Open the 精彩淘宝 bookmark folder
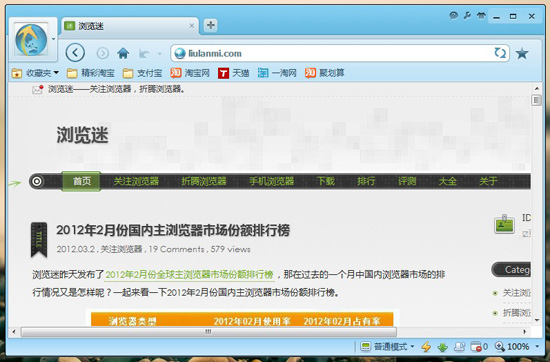Image resolution: width=550 pixels, height=362 pixels. click(x=91, y=73)
